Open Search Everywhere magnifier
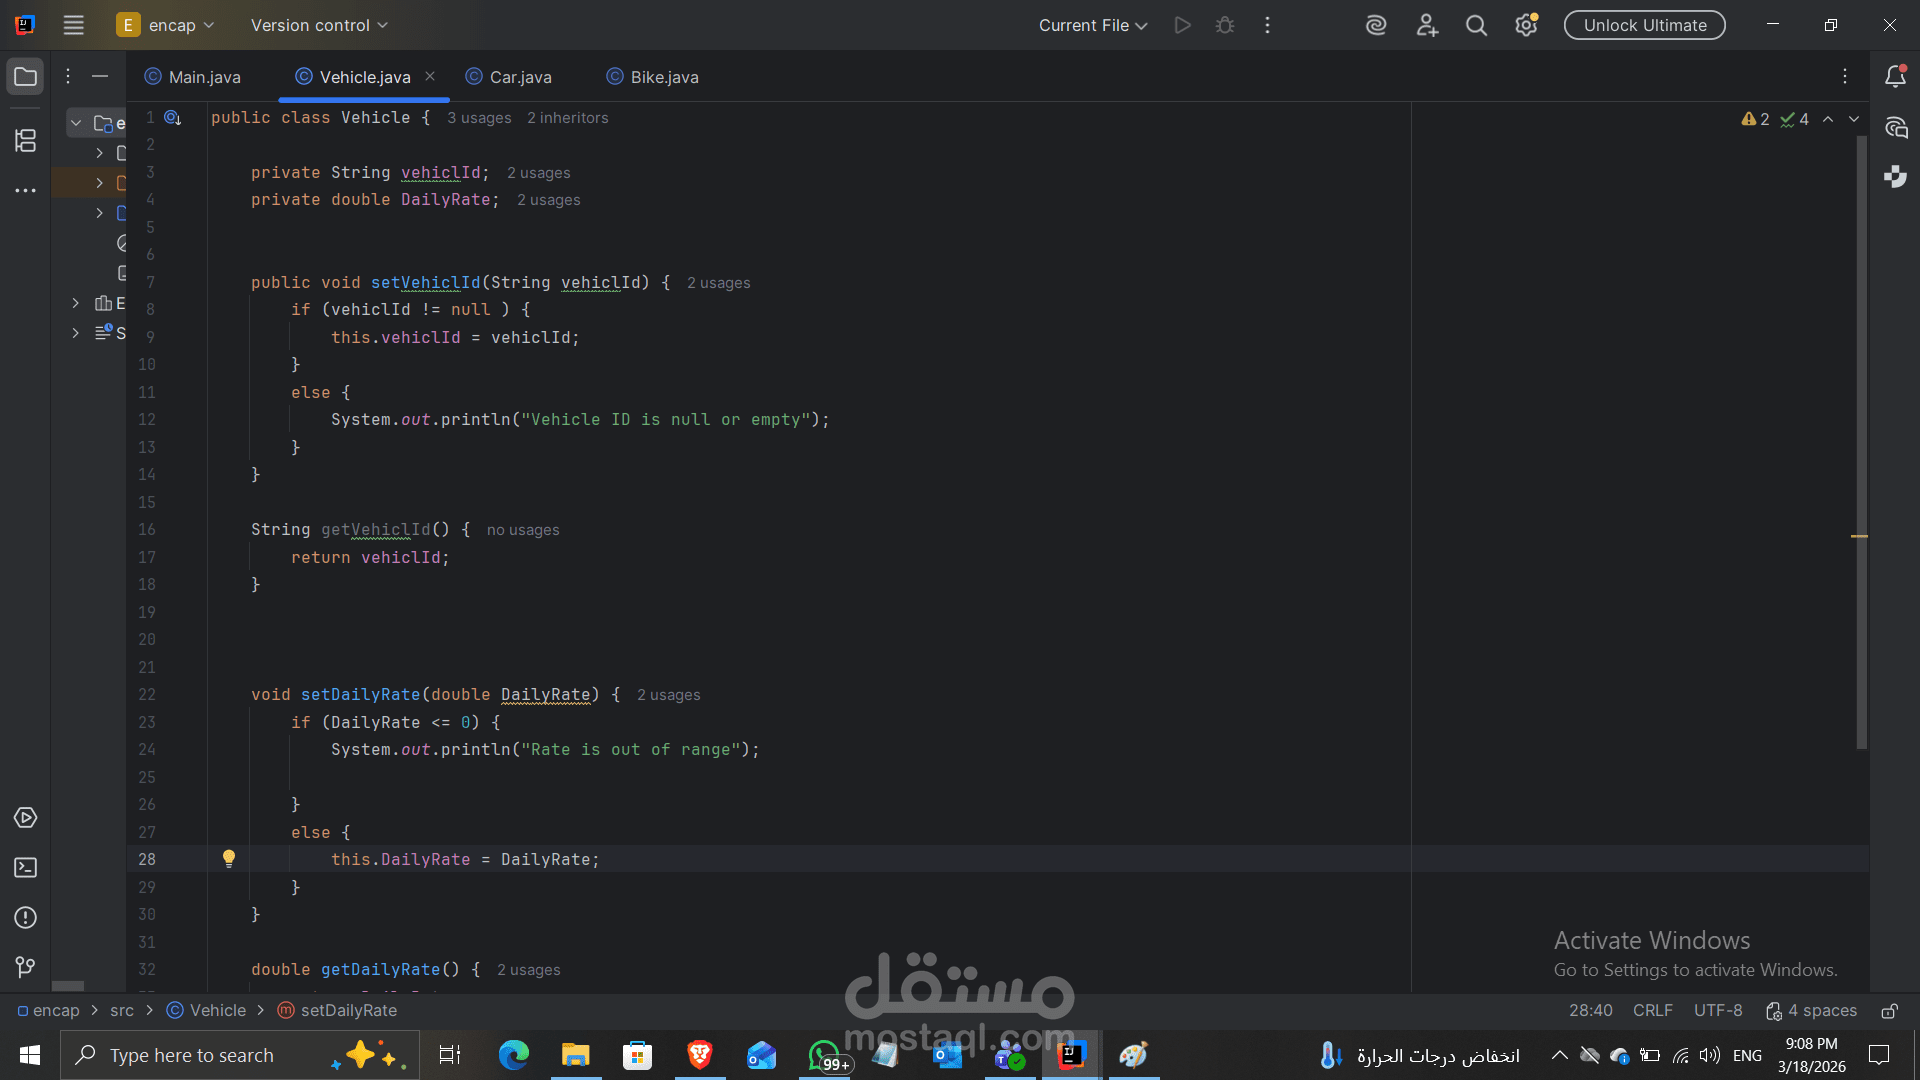This screenshot has width=1920, height=1080. [x=1476, y=25]
